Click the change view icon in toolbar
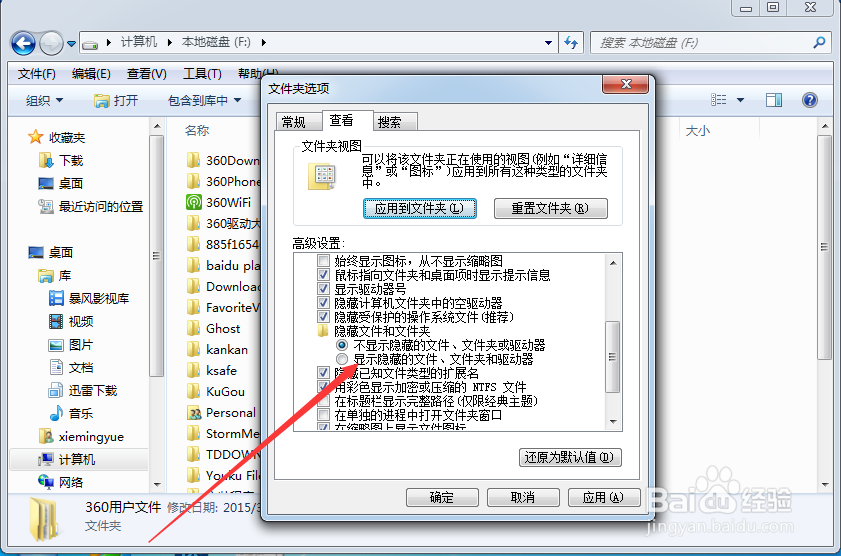Screen dimensions: 841x556 tap(719, 100)
